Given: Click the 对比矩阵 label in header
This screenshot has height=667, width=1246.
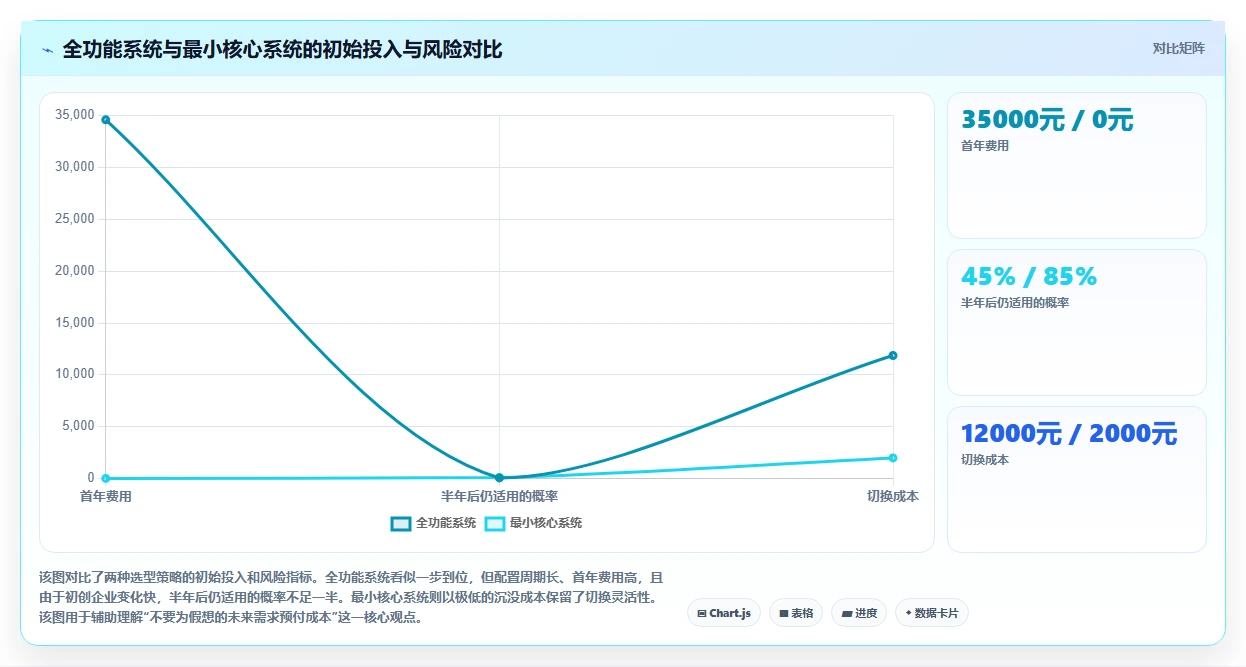Looking at the screenshot, I should click(x=1179, y=48).
